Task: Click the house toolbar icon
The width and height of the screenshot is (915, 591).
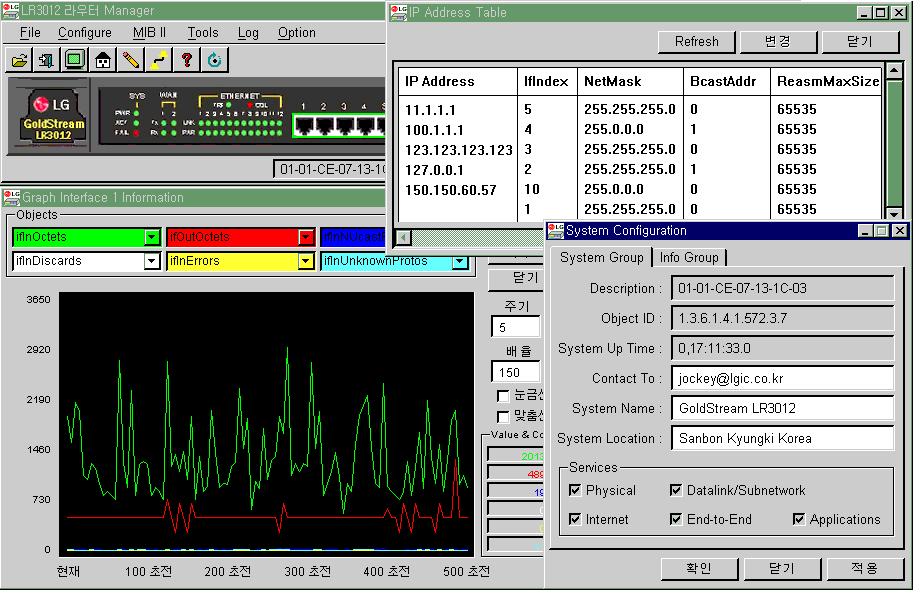Action: 103,60
